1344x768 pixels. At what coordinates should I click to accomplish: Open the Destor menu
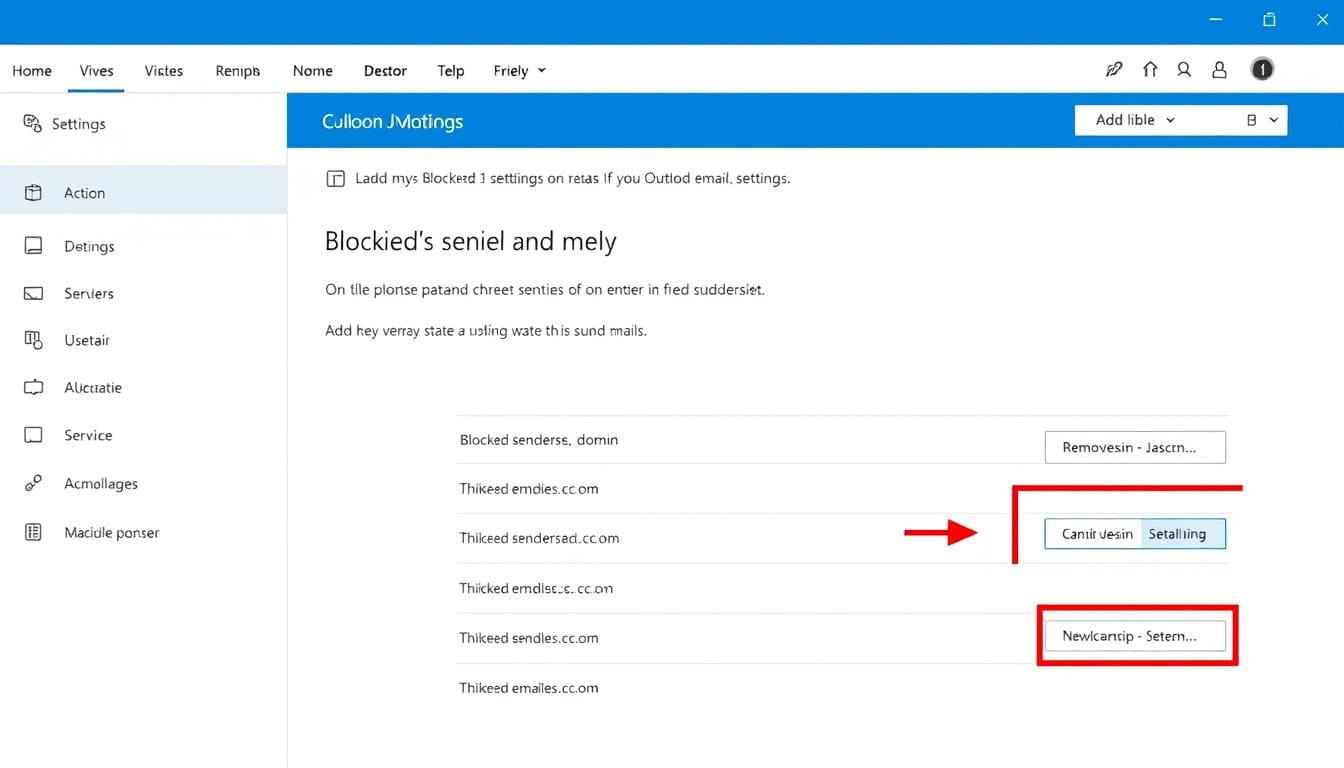385,71
